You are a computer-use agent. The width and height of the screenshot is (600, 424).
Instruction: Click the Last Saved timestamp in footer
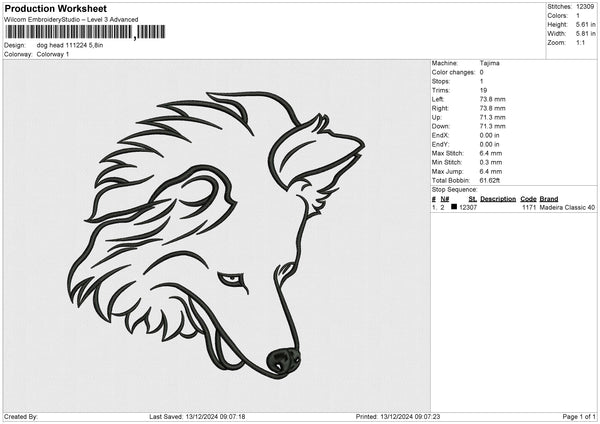(x=197, y=416)
